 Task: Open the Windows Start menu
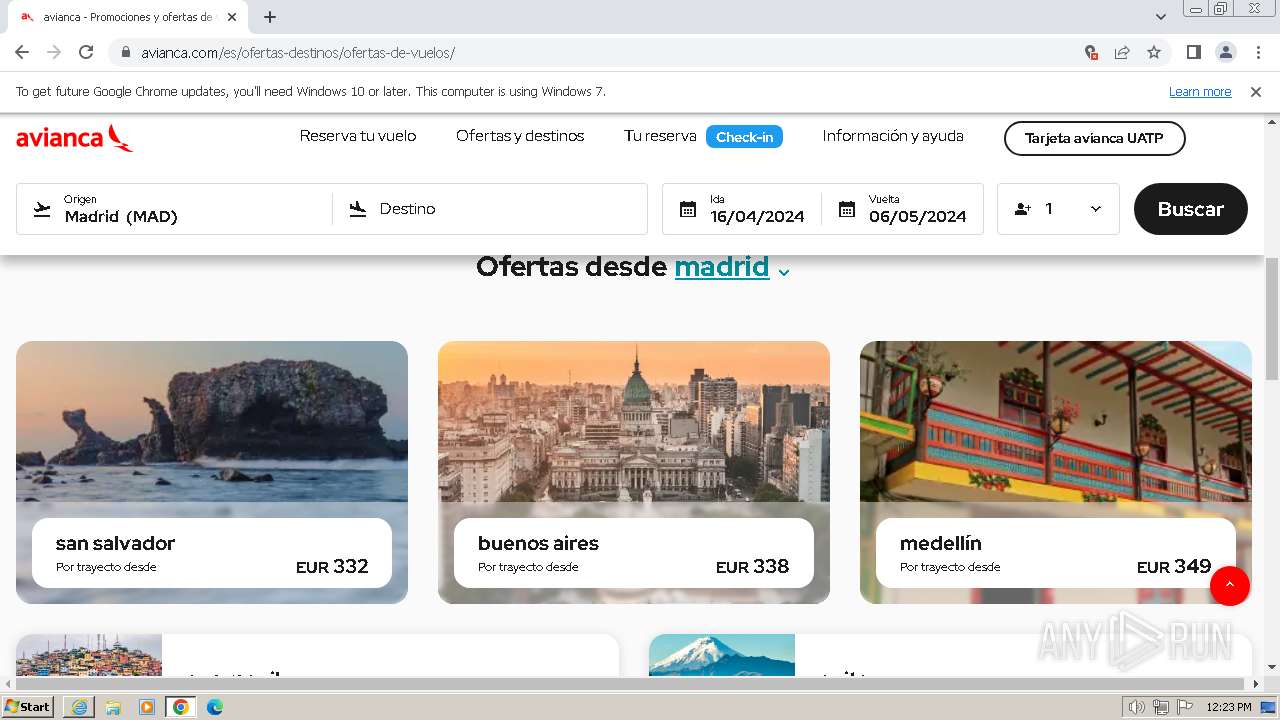27,707
